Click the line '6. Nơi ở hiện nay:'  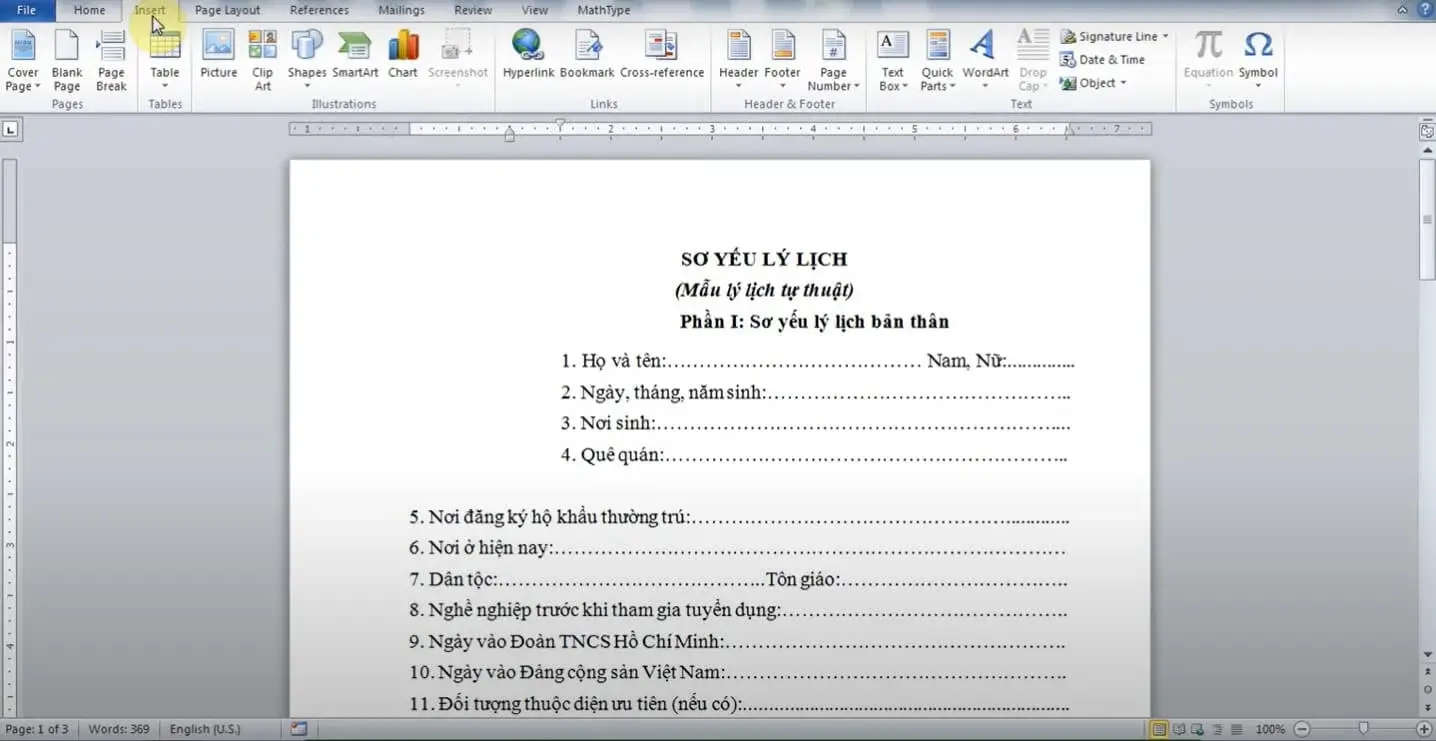[x=738, y=549]
